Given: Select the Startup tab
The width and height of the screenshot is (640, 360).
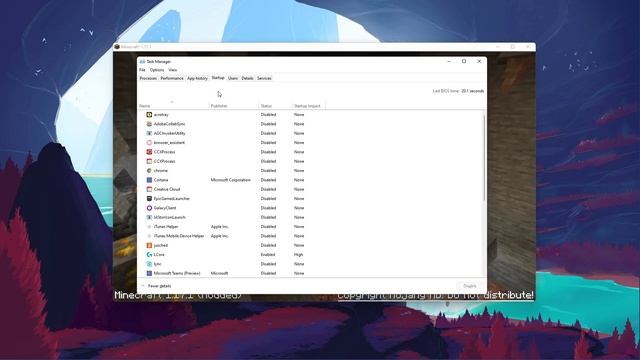Looking at the screenshot, I should tap(218, 78).
